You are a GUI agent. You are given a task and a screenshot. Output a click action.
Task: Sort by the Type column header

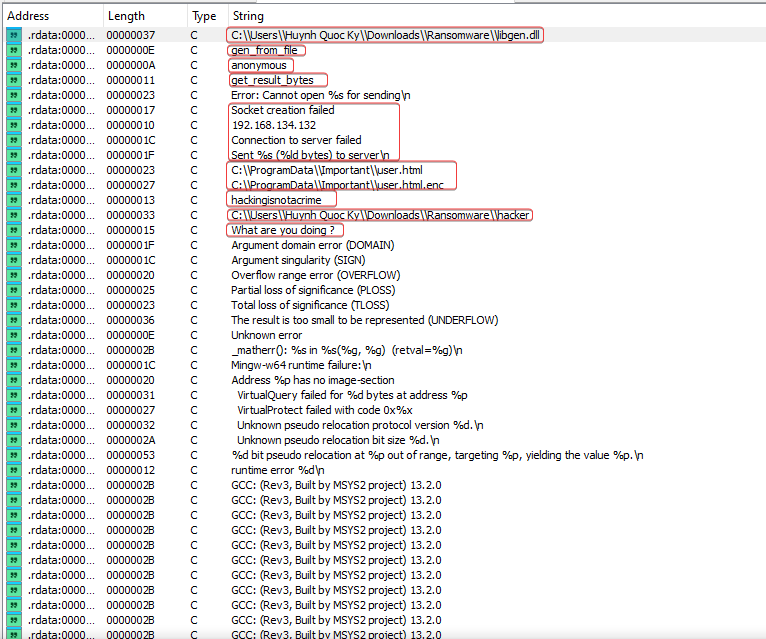click(204, 16)
